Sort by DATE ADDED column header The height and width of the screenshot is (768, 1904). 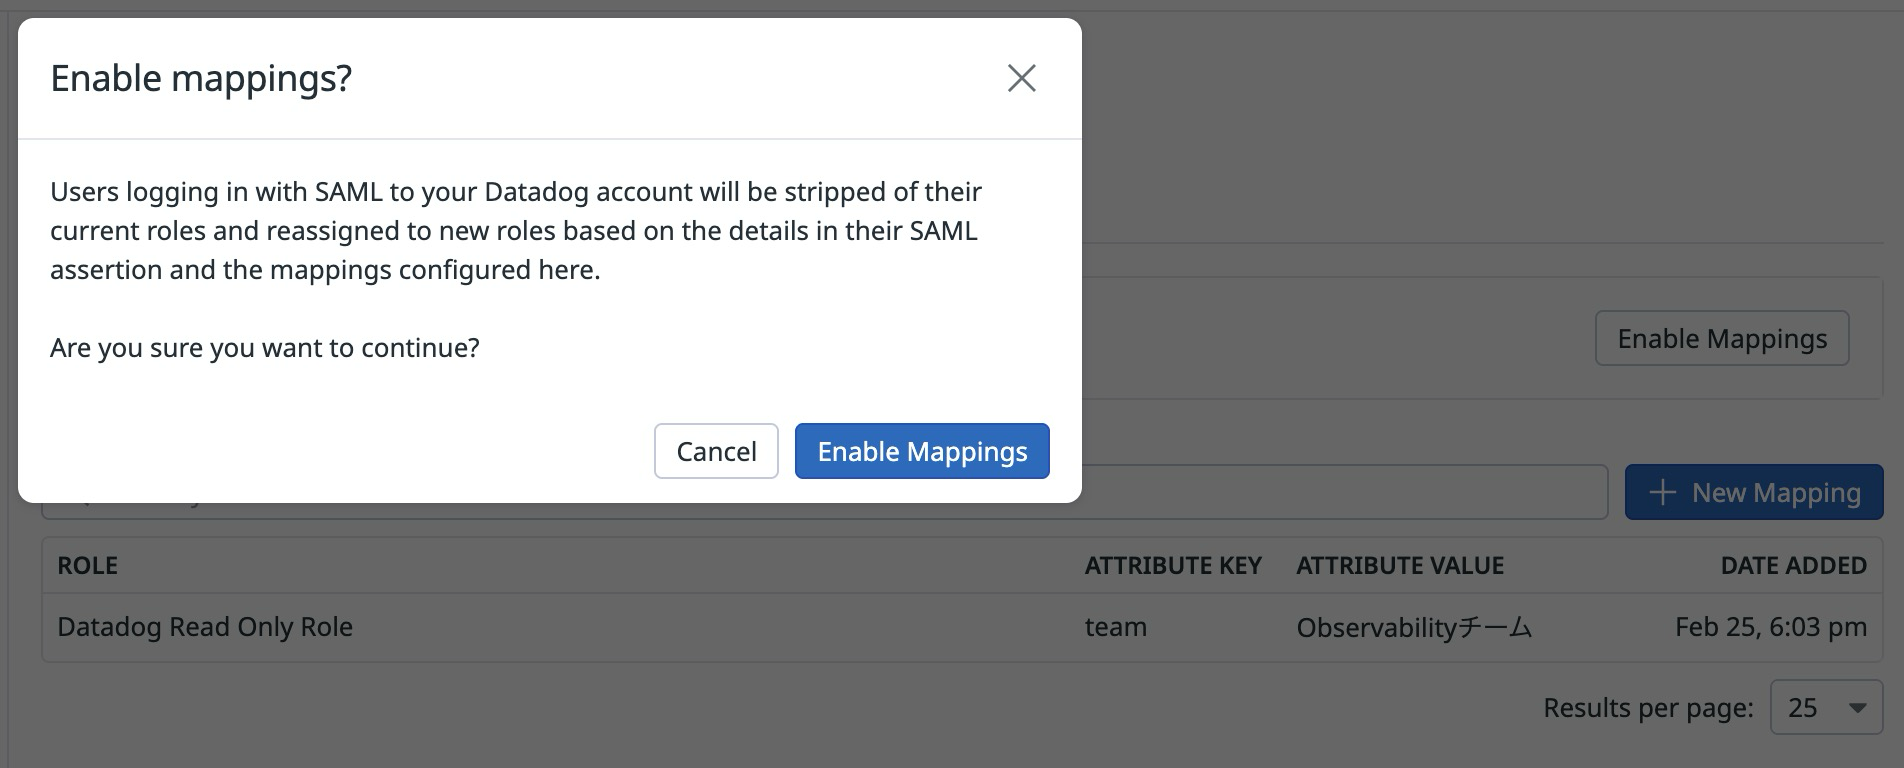click(1793, 565)
